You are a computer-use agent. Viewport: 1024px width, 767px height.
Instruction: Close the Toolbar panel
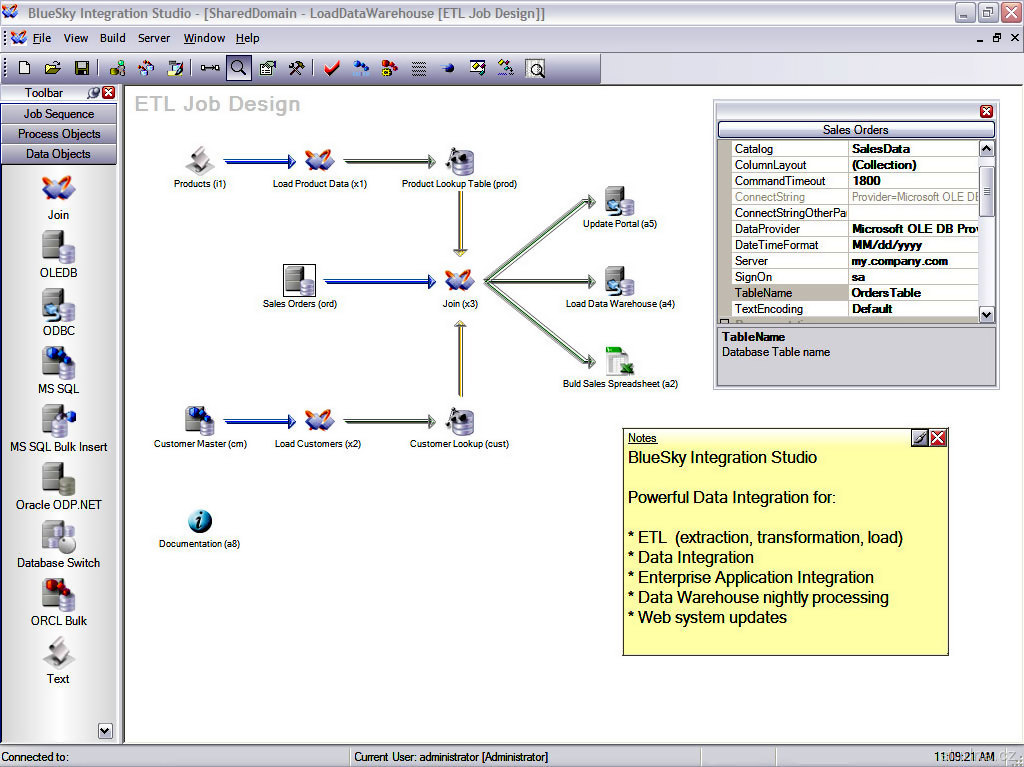(109, 93)
